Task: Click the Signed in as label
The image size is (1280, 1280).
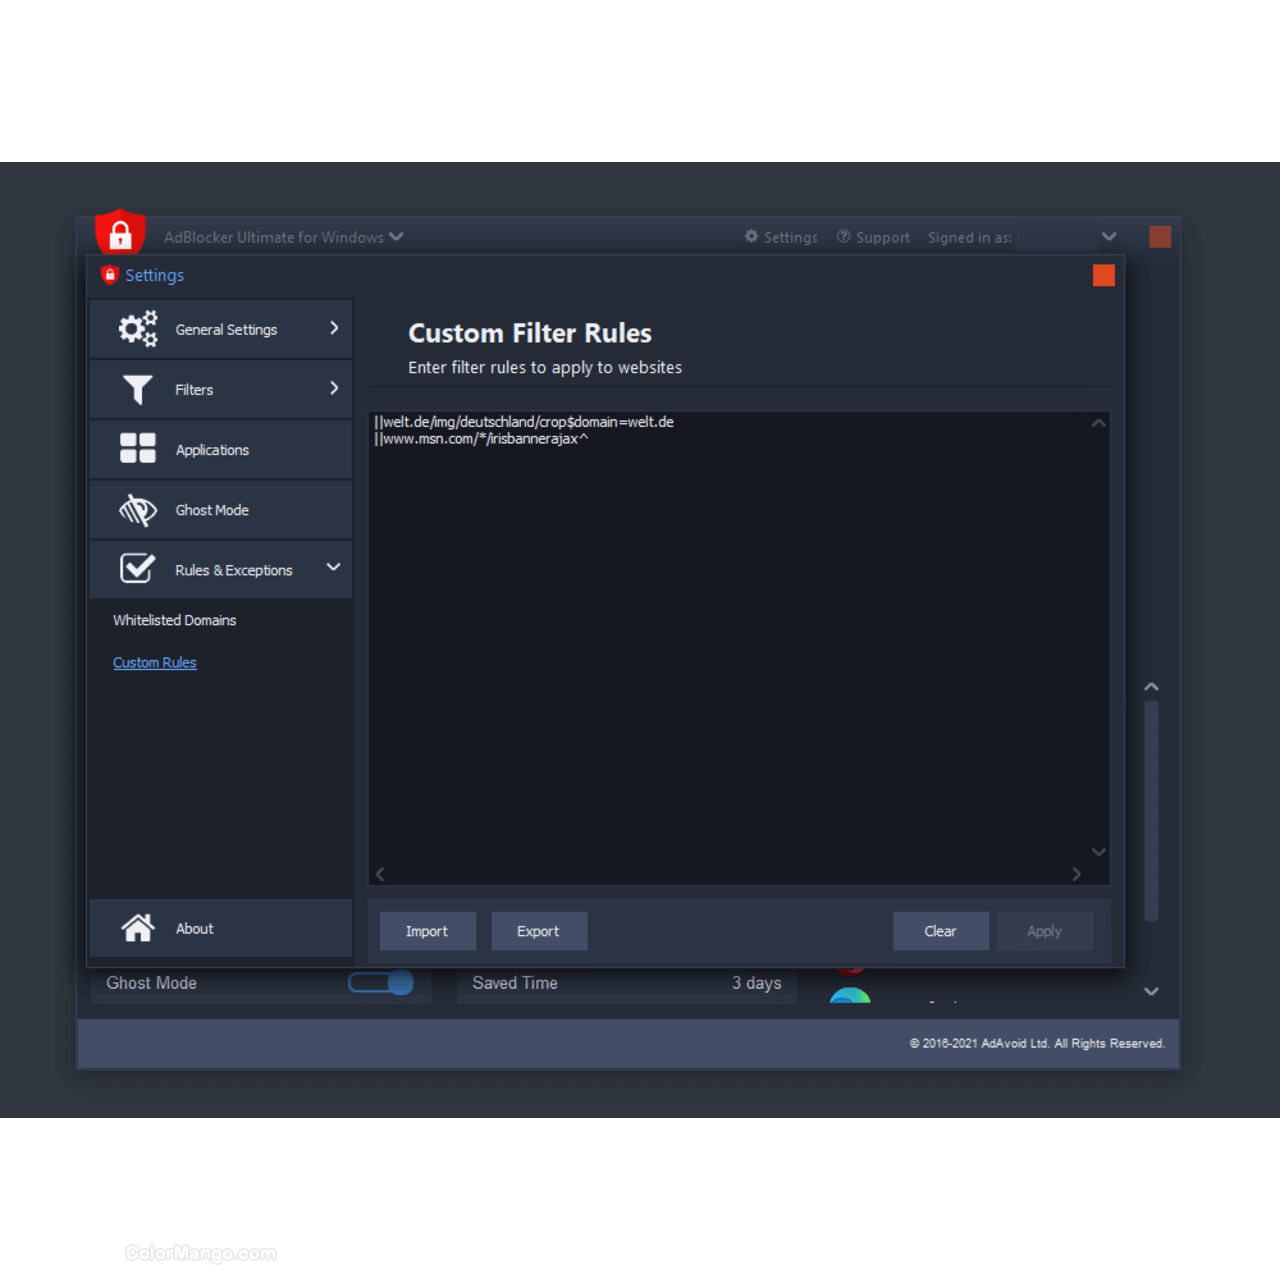Action: pyautogui.click(x=970, y=237)
